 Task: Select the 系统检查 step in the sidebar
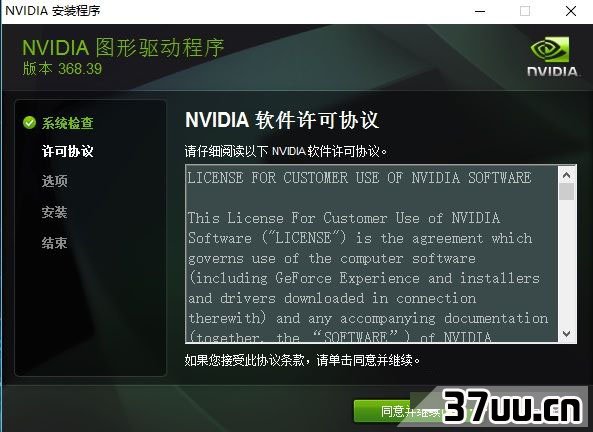[67, 123]
